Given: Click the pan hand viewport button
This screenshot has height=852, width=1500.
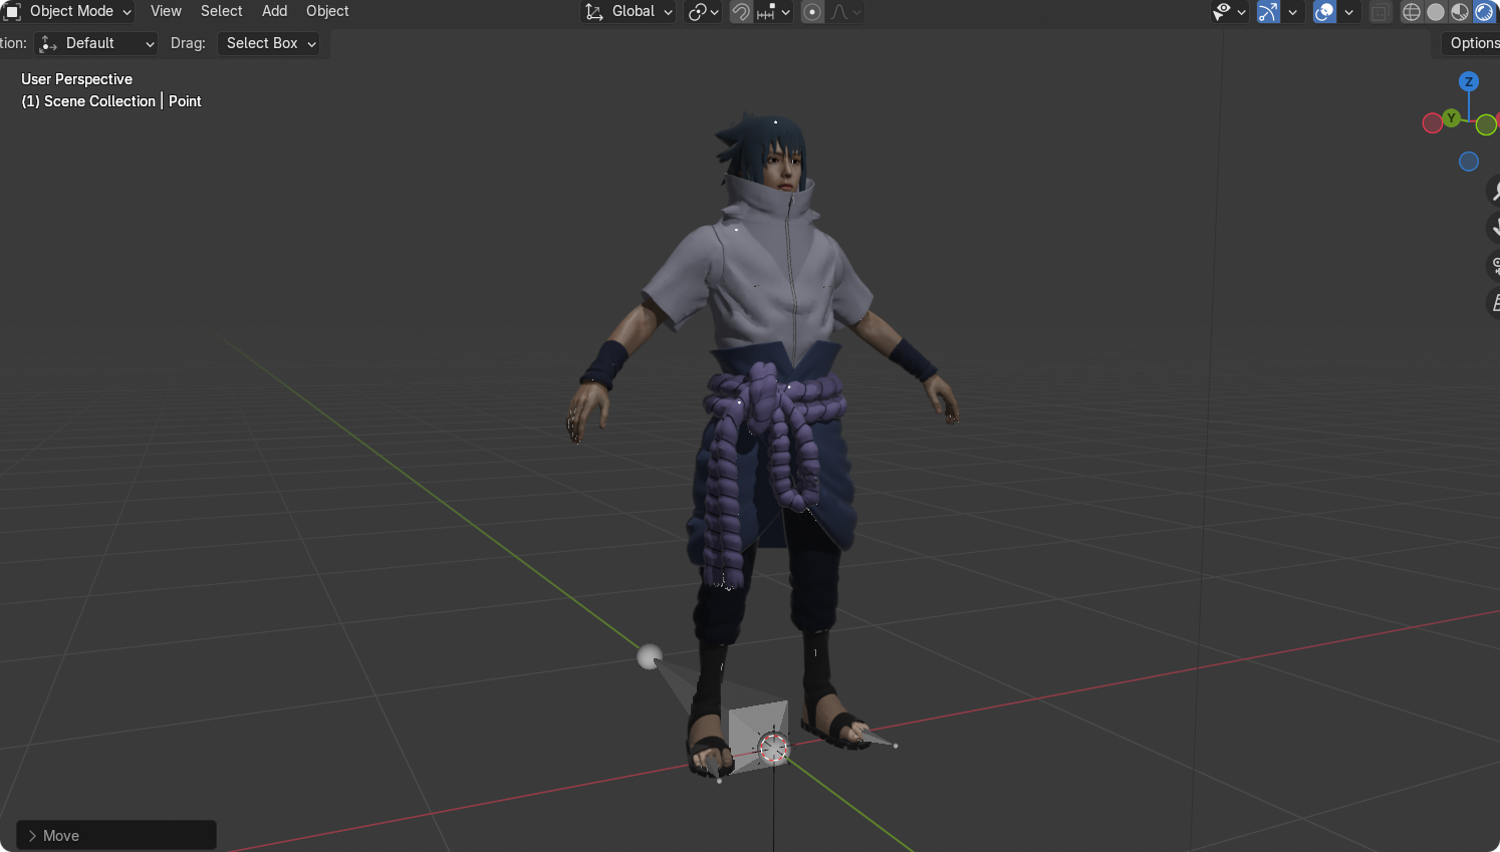Looking at the screenshot, I should [1495, 228].
